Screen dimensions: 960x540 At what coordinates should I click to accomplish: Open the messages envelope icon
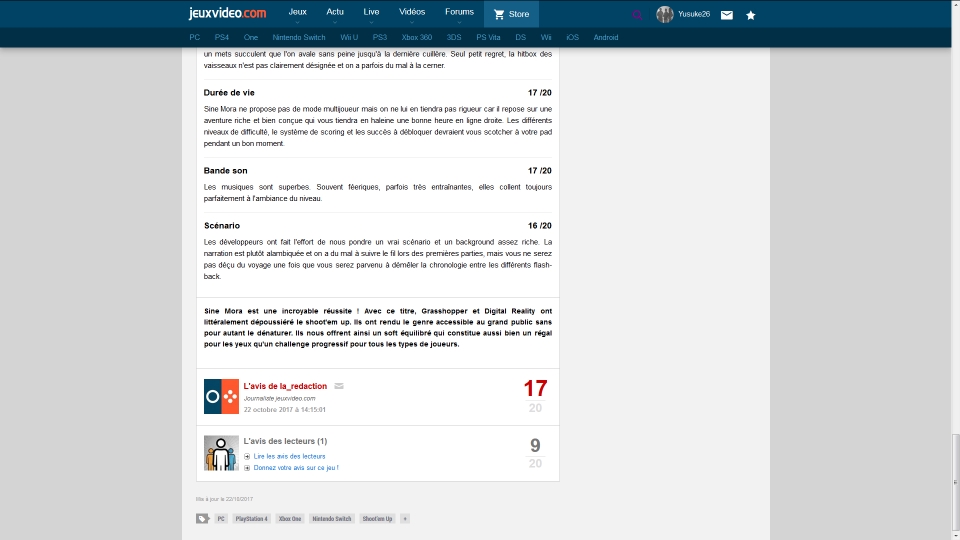point(727,15)
